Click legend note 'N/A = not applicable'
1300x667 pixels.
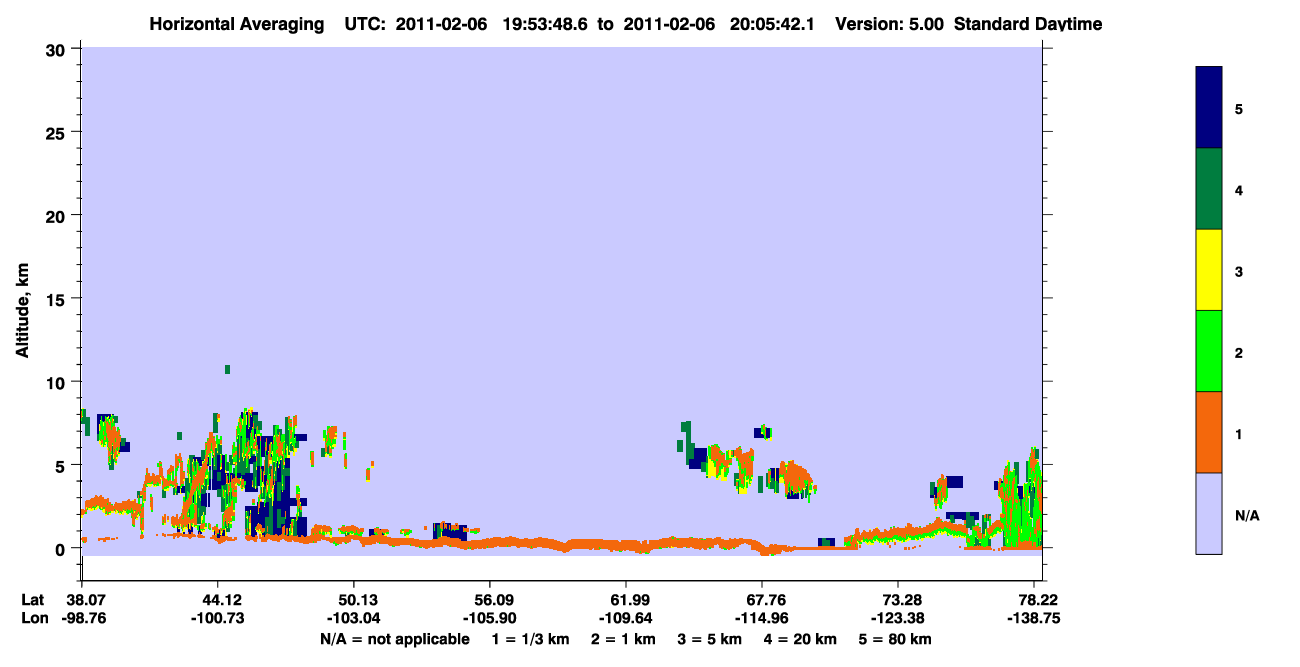click(x=394, y=638)
